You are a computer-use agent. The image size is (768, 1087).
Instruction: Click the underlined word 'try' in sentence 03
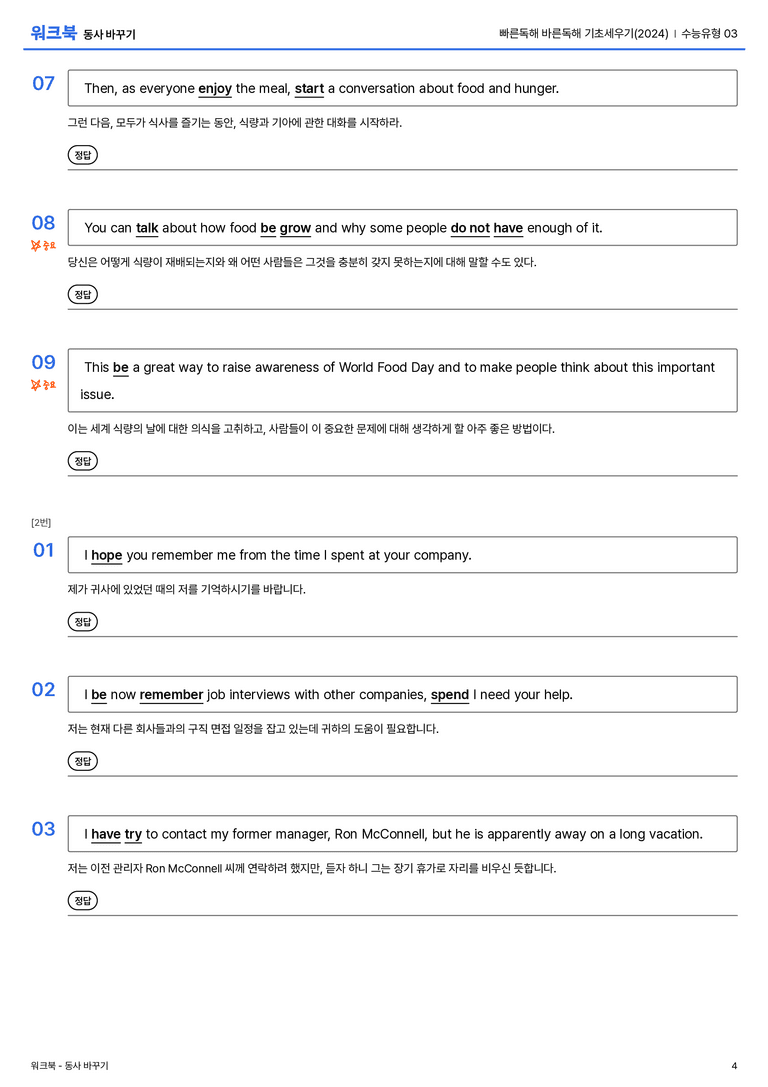[x=133, y=834]
